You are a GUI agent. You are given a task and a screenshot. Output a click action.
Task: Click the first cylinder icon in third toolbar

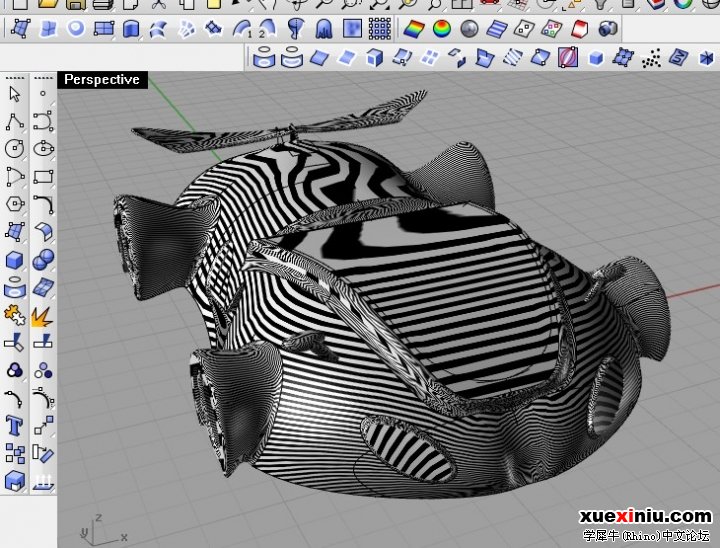[264, 58]
